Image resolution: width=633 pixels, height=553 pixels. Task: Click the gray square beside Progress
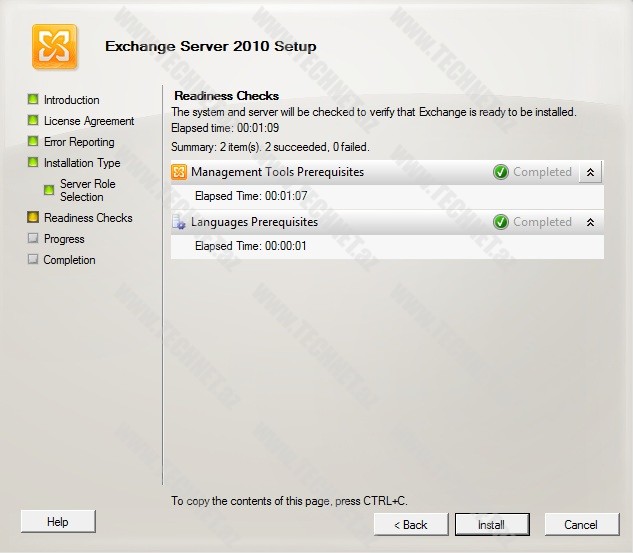click(x=33, y=238)
